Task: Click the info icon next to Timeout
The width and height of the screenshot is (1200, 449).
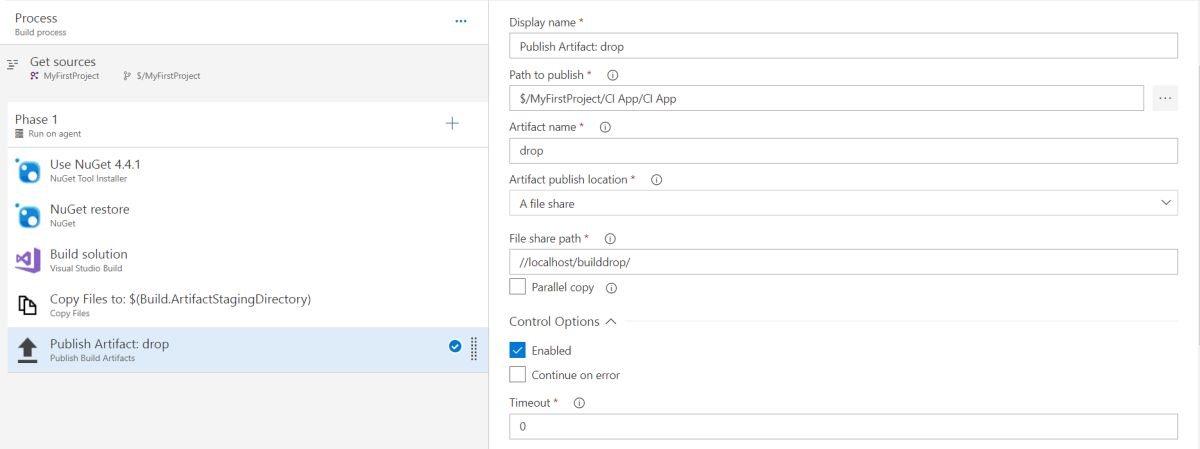Action: click(579, 403)
